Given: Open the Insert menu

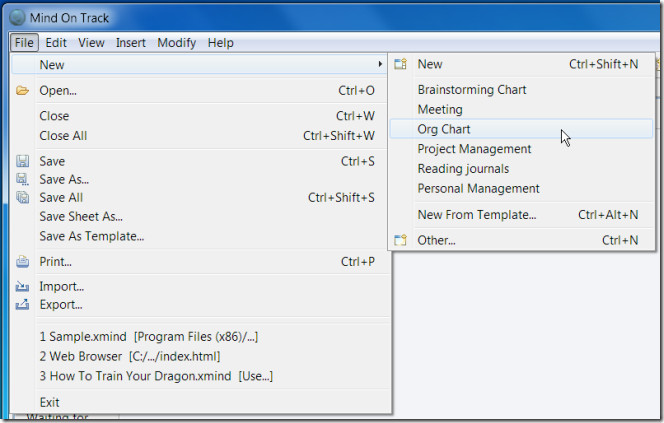Looking at the screenshot, I should click(x=130, y=43).
